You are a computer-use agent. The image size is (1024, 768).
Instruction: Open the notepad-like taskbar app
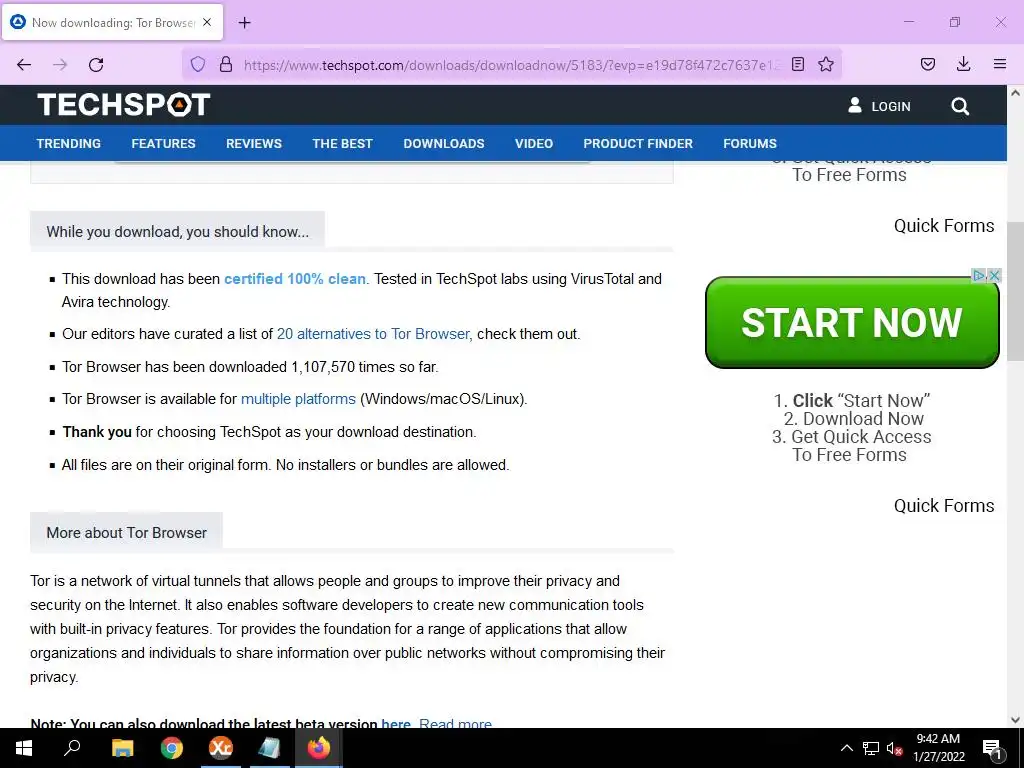tap(269, 748)
